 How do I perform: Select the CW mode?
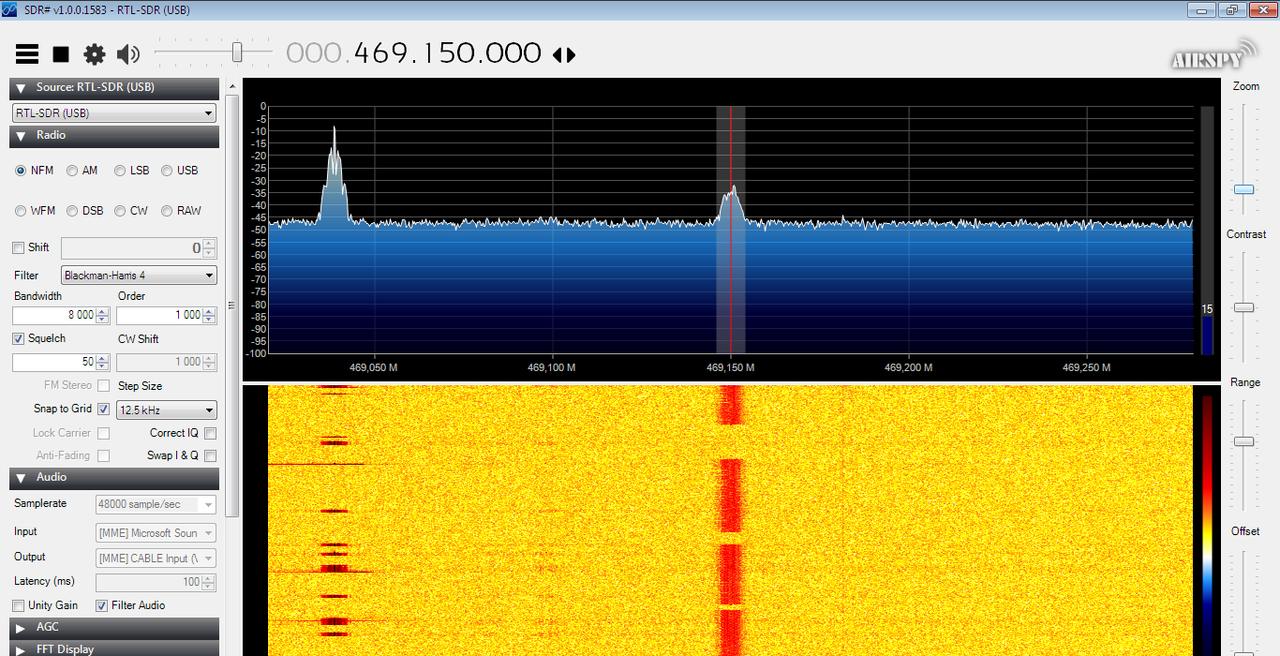pos(120,211)
